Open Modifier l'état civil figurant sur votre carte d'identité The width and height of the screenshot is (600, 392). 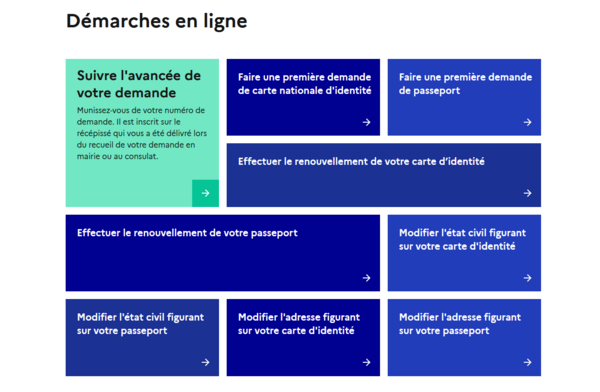pos(462,240)
